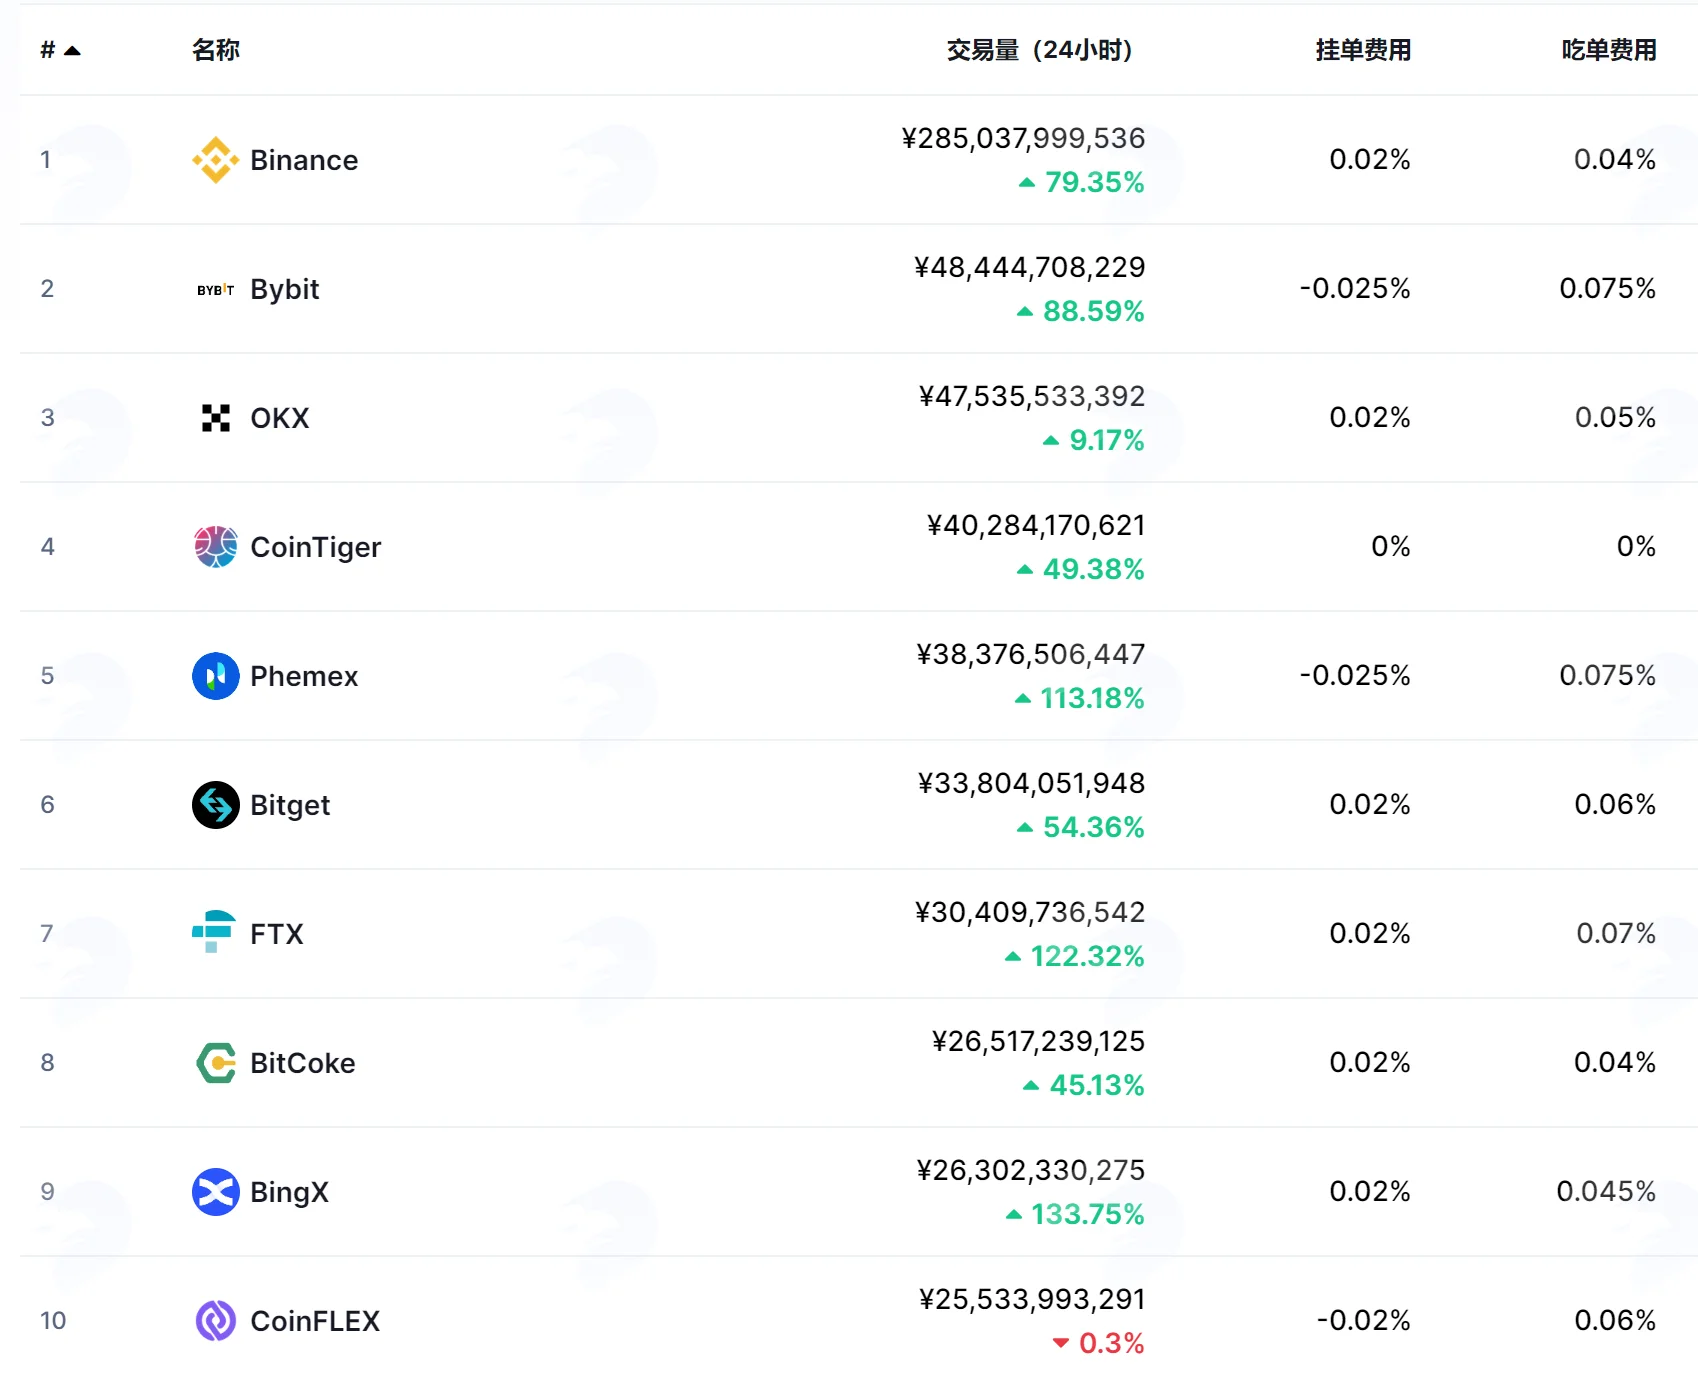This screenshot has width=1698, height=1384.
Task: Open the Binance exchange link
Action: click(304, 160)
